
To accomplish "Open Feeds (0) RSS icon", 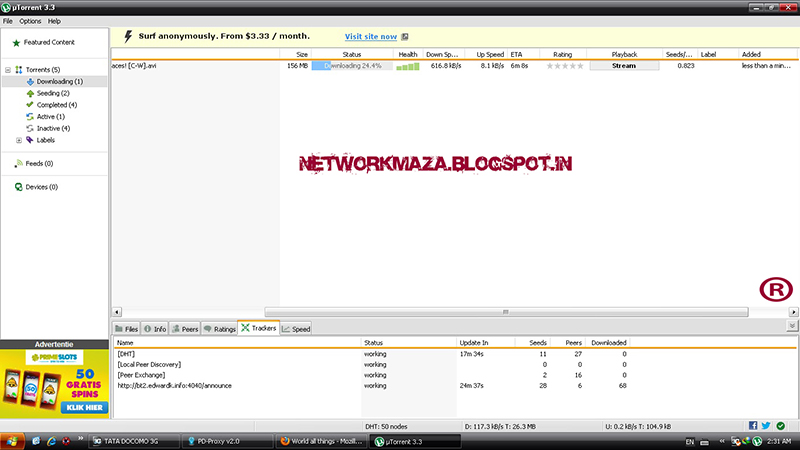I will pyautogui.click(x=19, y=163).
